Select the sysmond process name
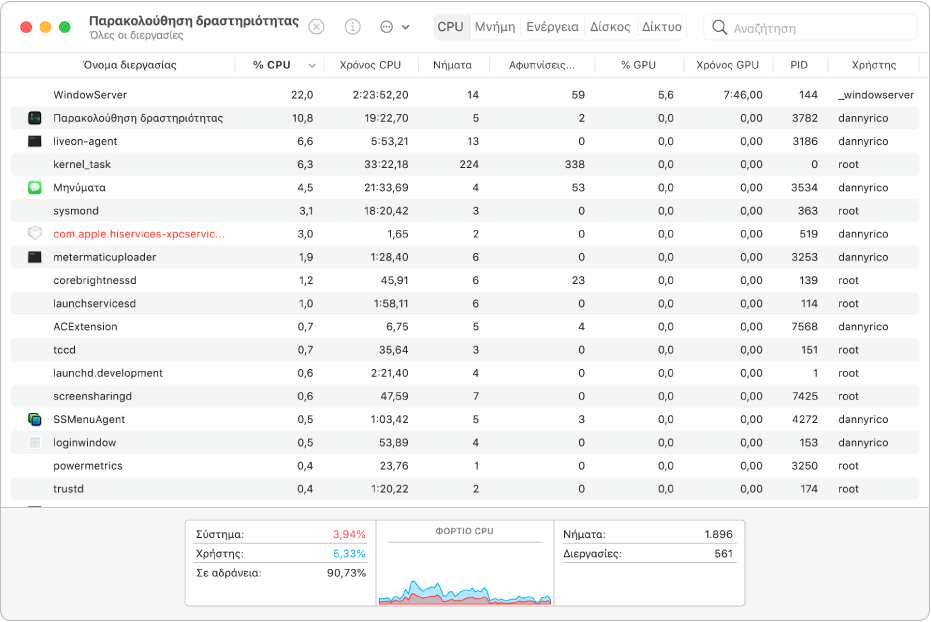 point(76,211)
